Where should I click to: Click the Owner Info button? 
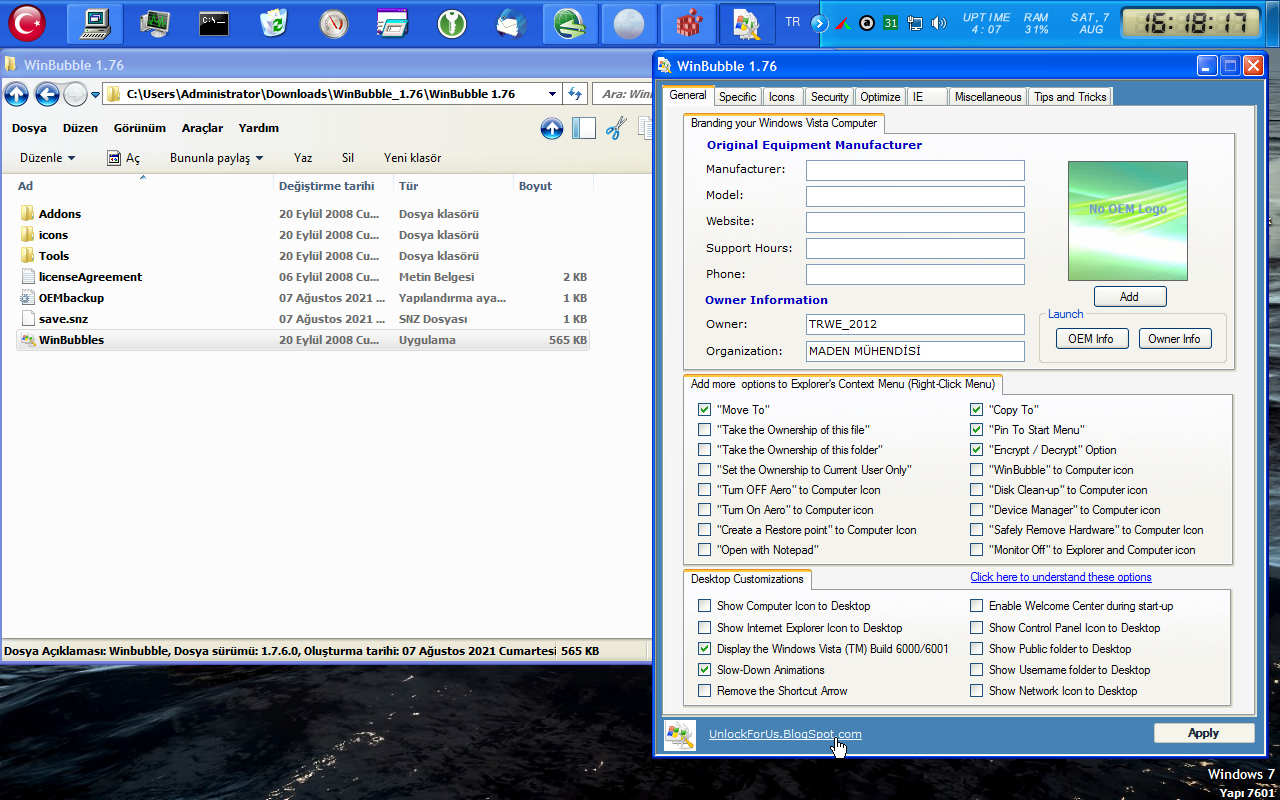[x=1175, y=339]
